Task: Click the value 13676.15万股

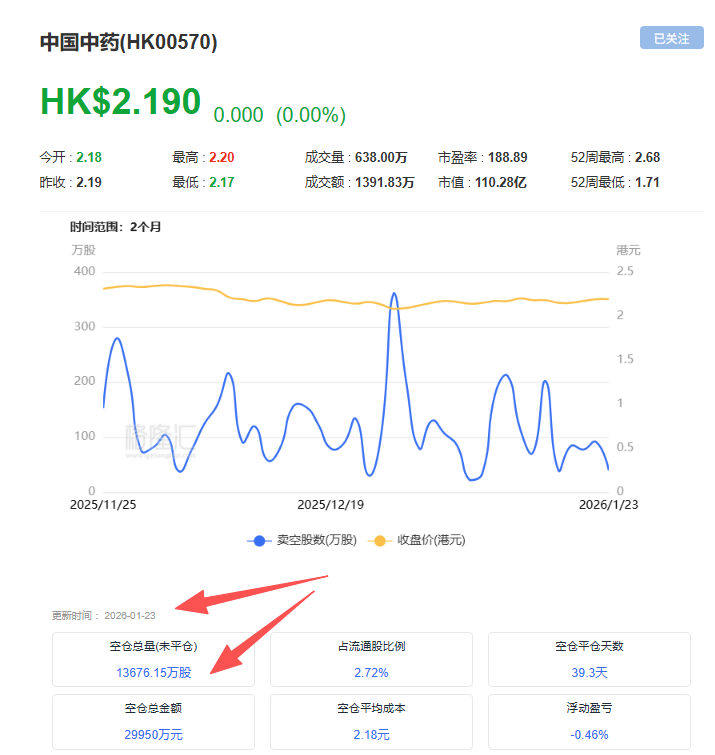Action: 154,673
